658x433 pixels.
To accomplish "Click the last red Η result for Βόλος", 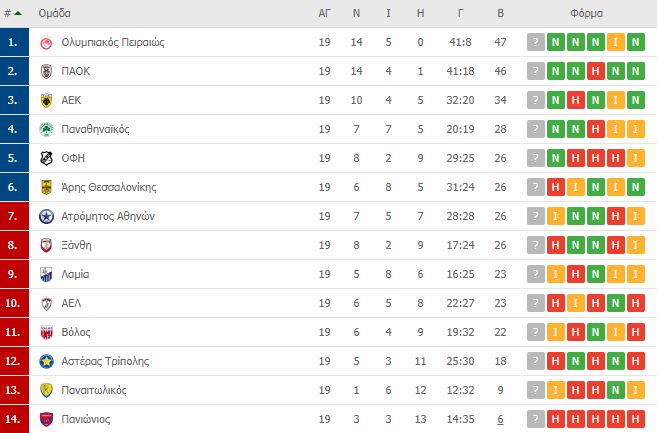I will [x=635, y=332].
